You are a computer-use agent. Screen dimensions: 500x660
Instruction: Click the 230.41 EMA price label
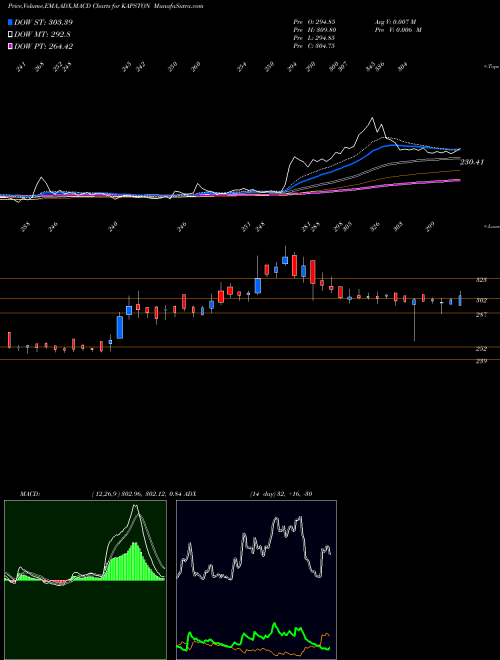[472, 162]
